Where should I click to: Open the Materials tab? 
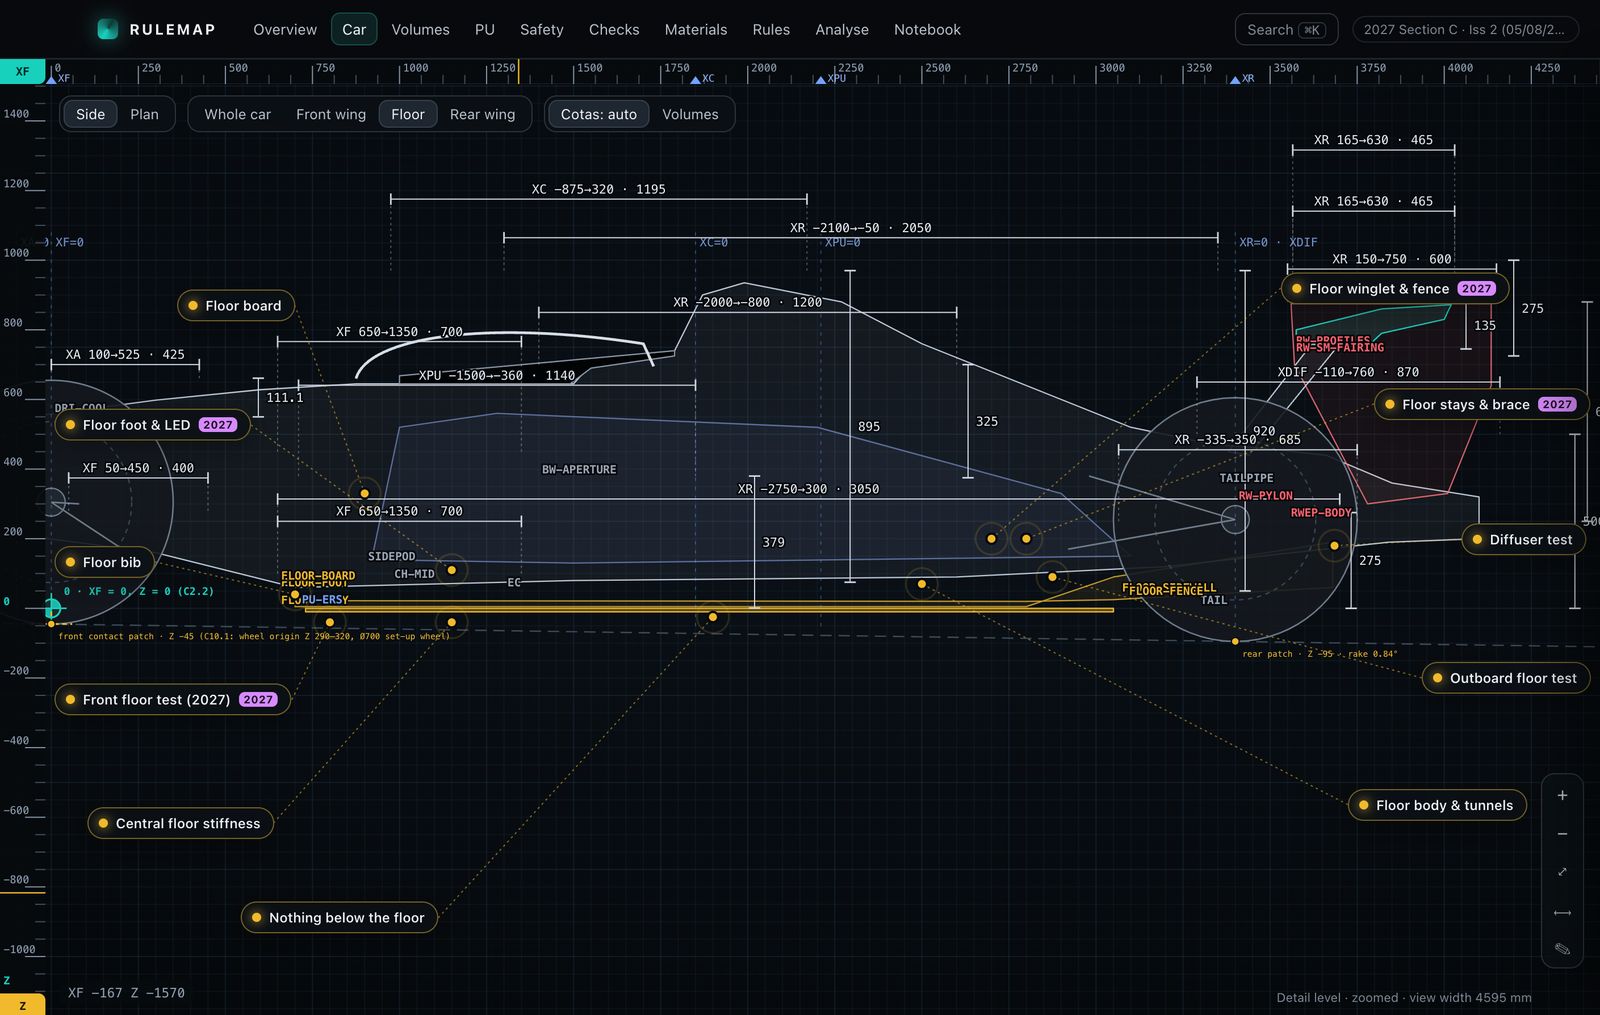coord(696,29)
